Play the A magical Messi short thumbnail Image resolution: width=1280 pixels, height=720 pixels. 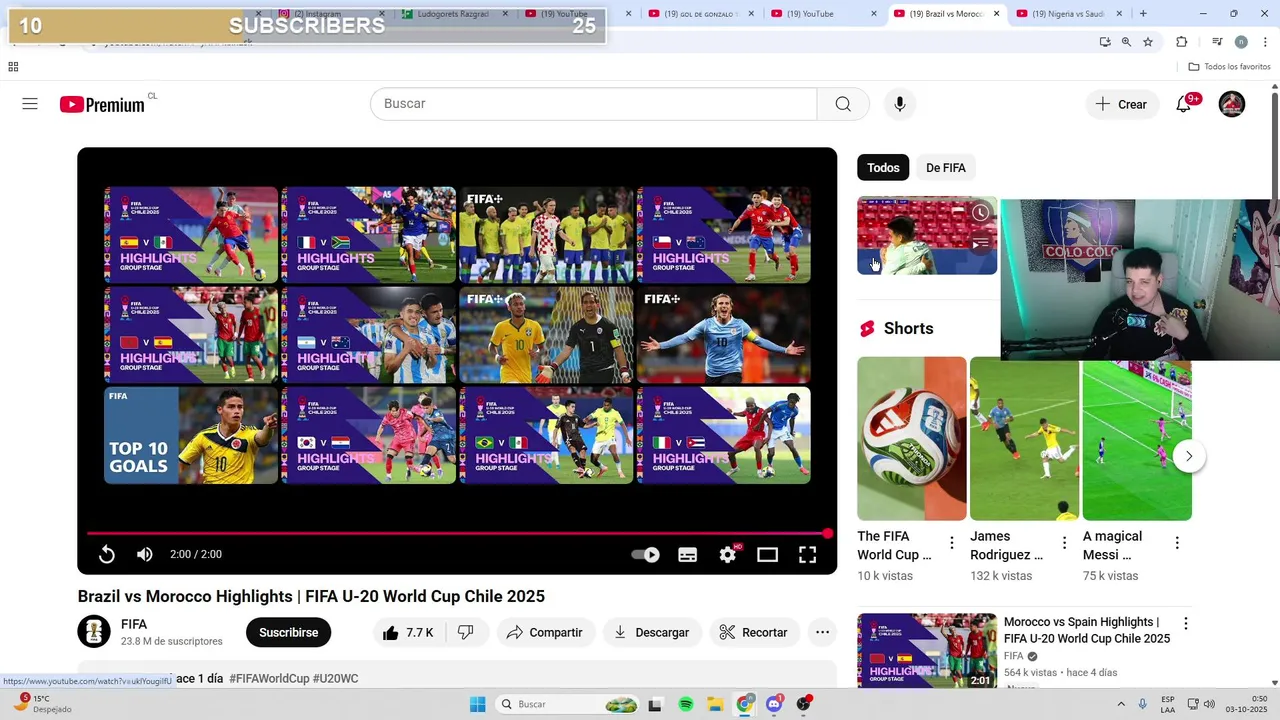[x=1137, y=438]
